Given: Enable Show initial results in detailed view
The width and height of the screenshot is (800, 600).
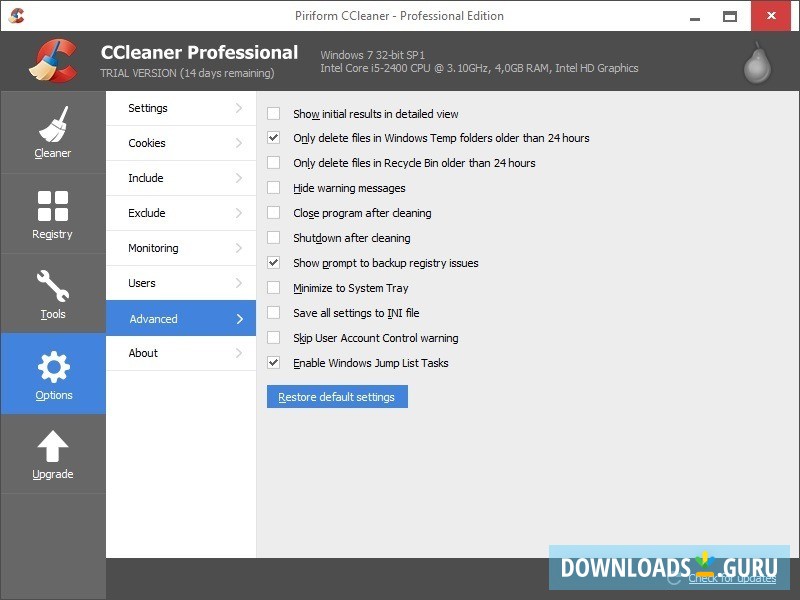Looking at the screenshot, I should click(x=273, y=113).
